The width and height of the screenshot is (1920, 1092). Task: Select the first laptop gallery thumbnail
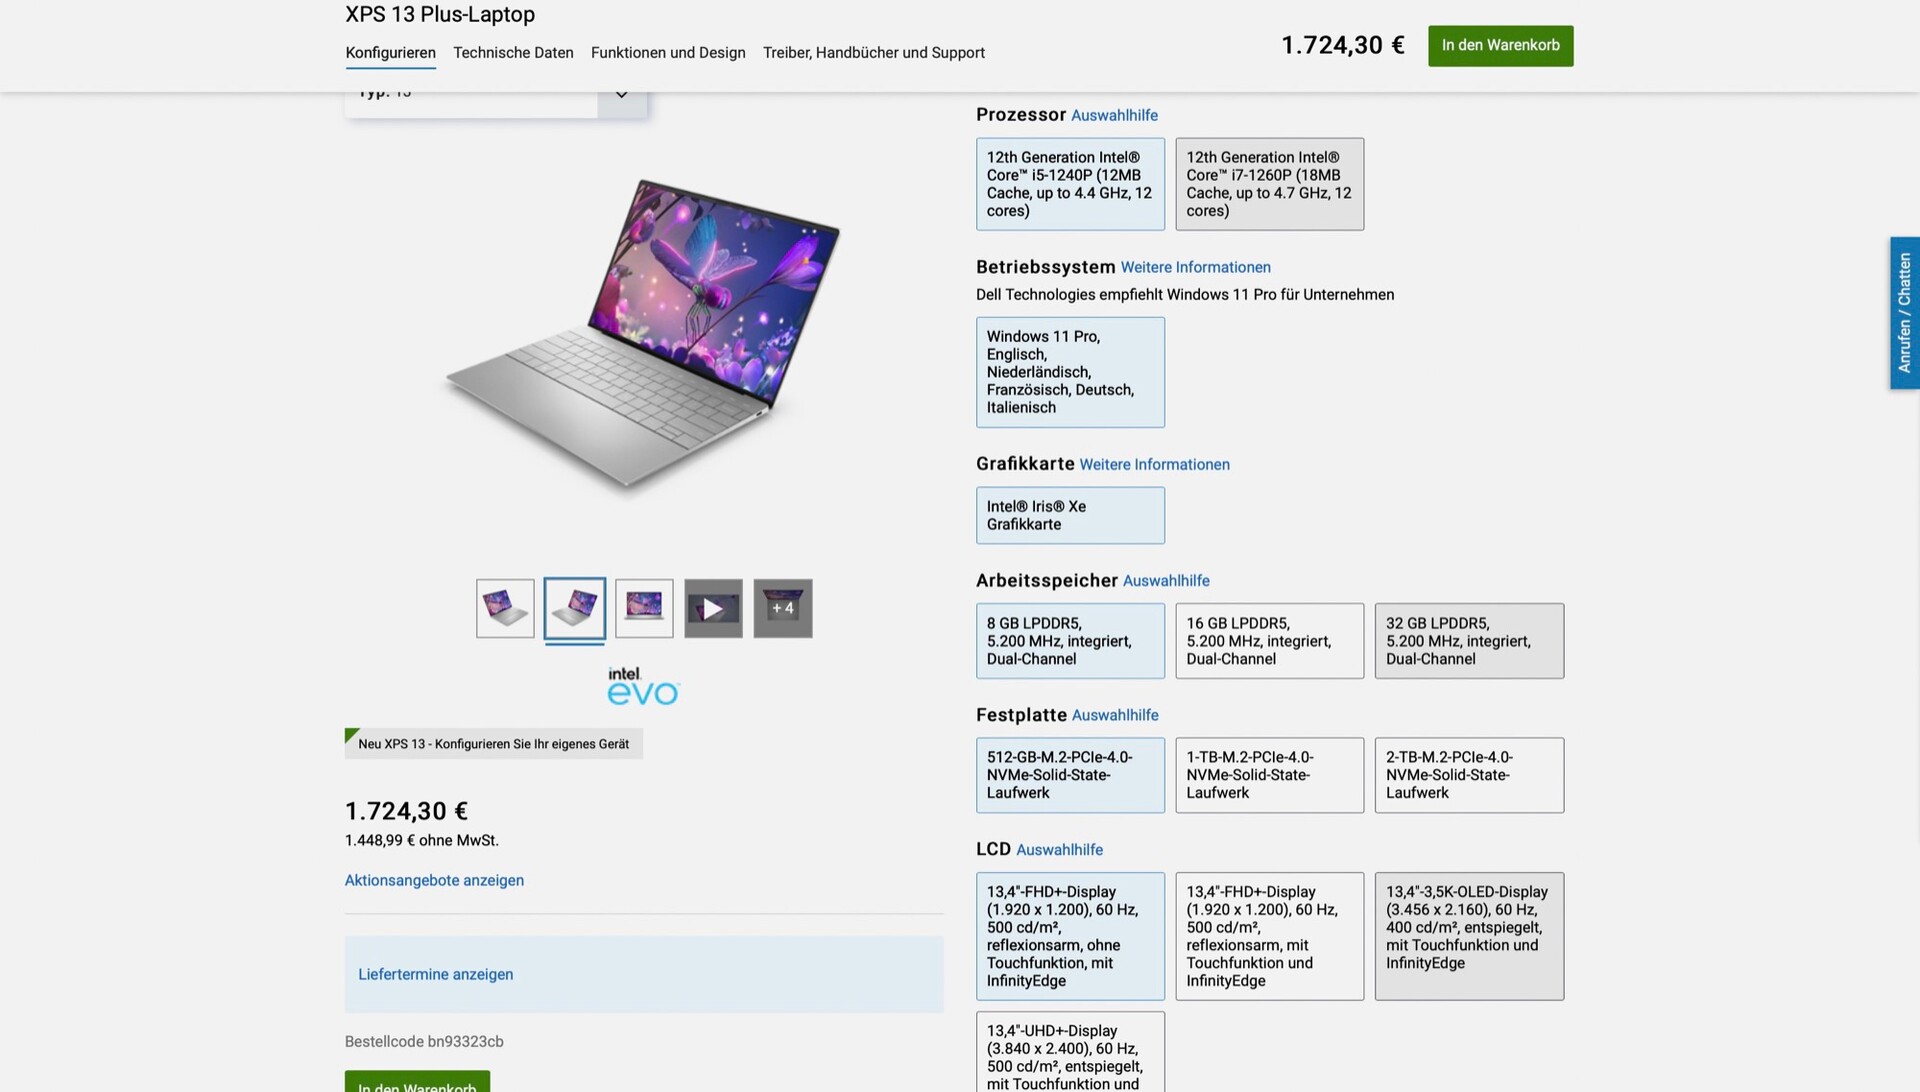(505, 608)
